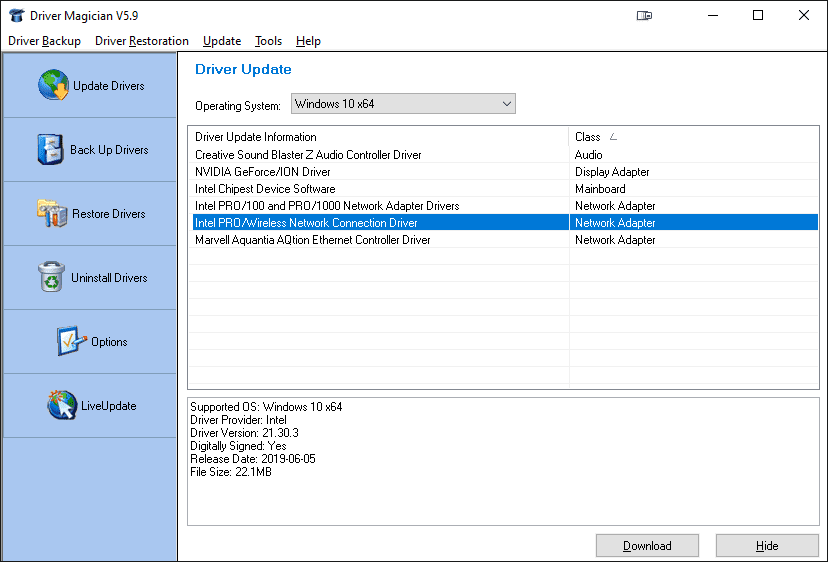Click the title bar tablet mode icon
The height and width of the screenshot is (562, 828).
pos(645,15)
